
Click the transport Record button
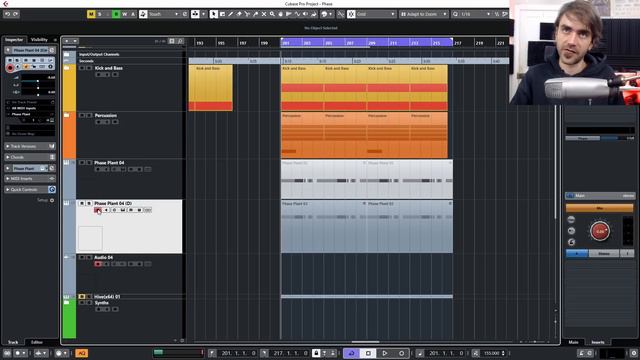coord(401,353)
